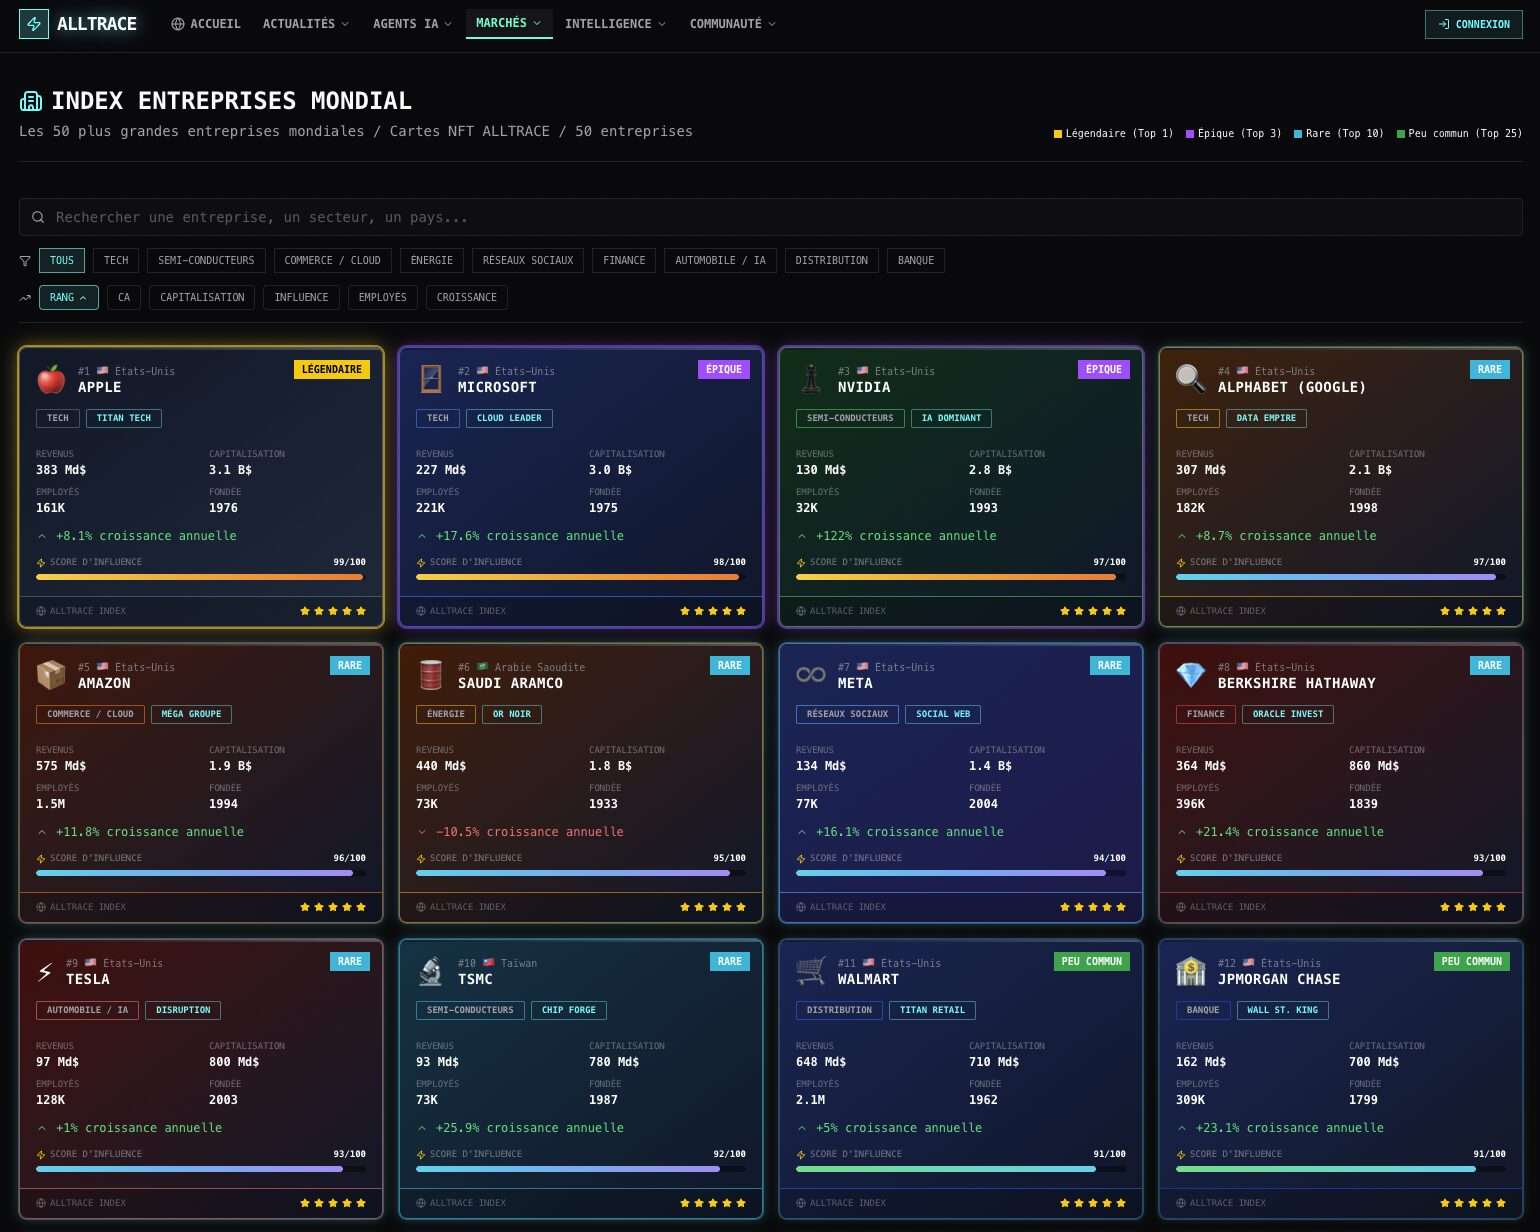
Task: Click the green Peu commun legend swatch
Action: [1401, 134]
